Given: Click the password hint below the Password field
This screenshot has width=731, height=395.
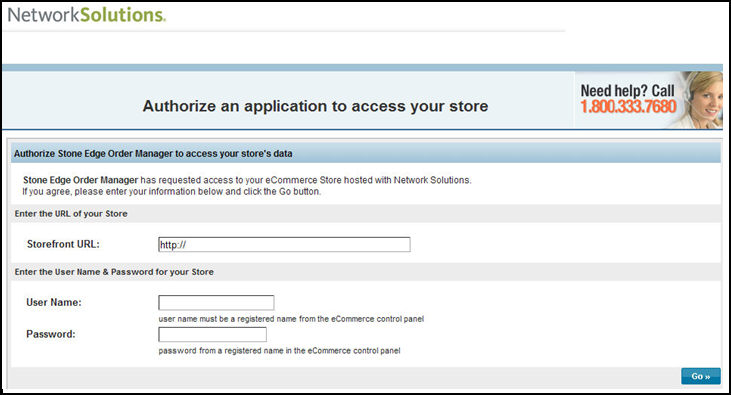Looking at the screenshot, I should 279,351.
